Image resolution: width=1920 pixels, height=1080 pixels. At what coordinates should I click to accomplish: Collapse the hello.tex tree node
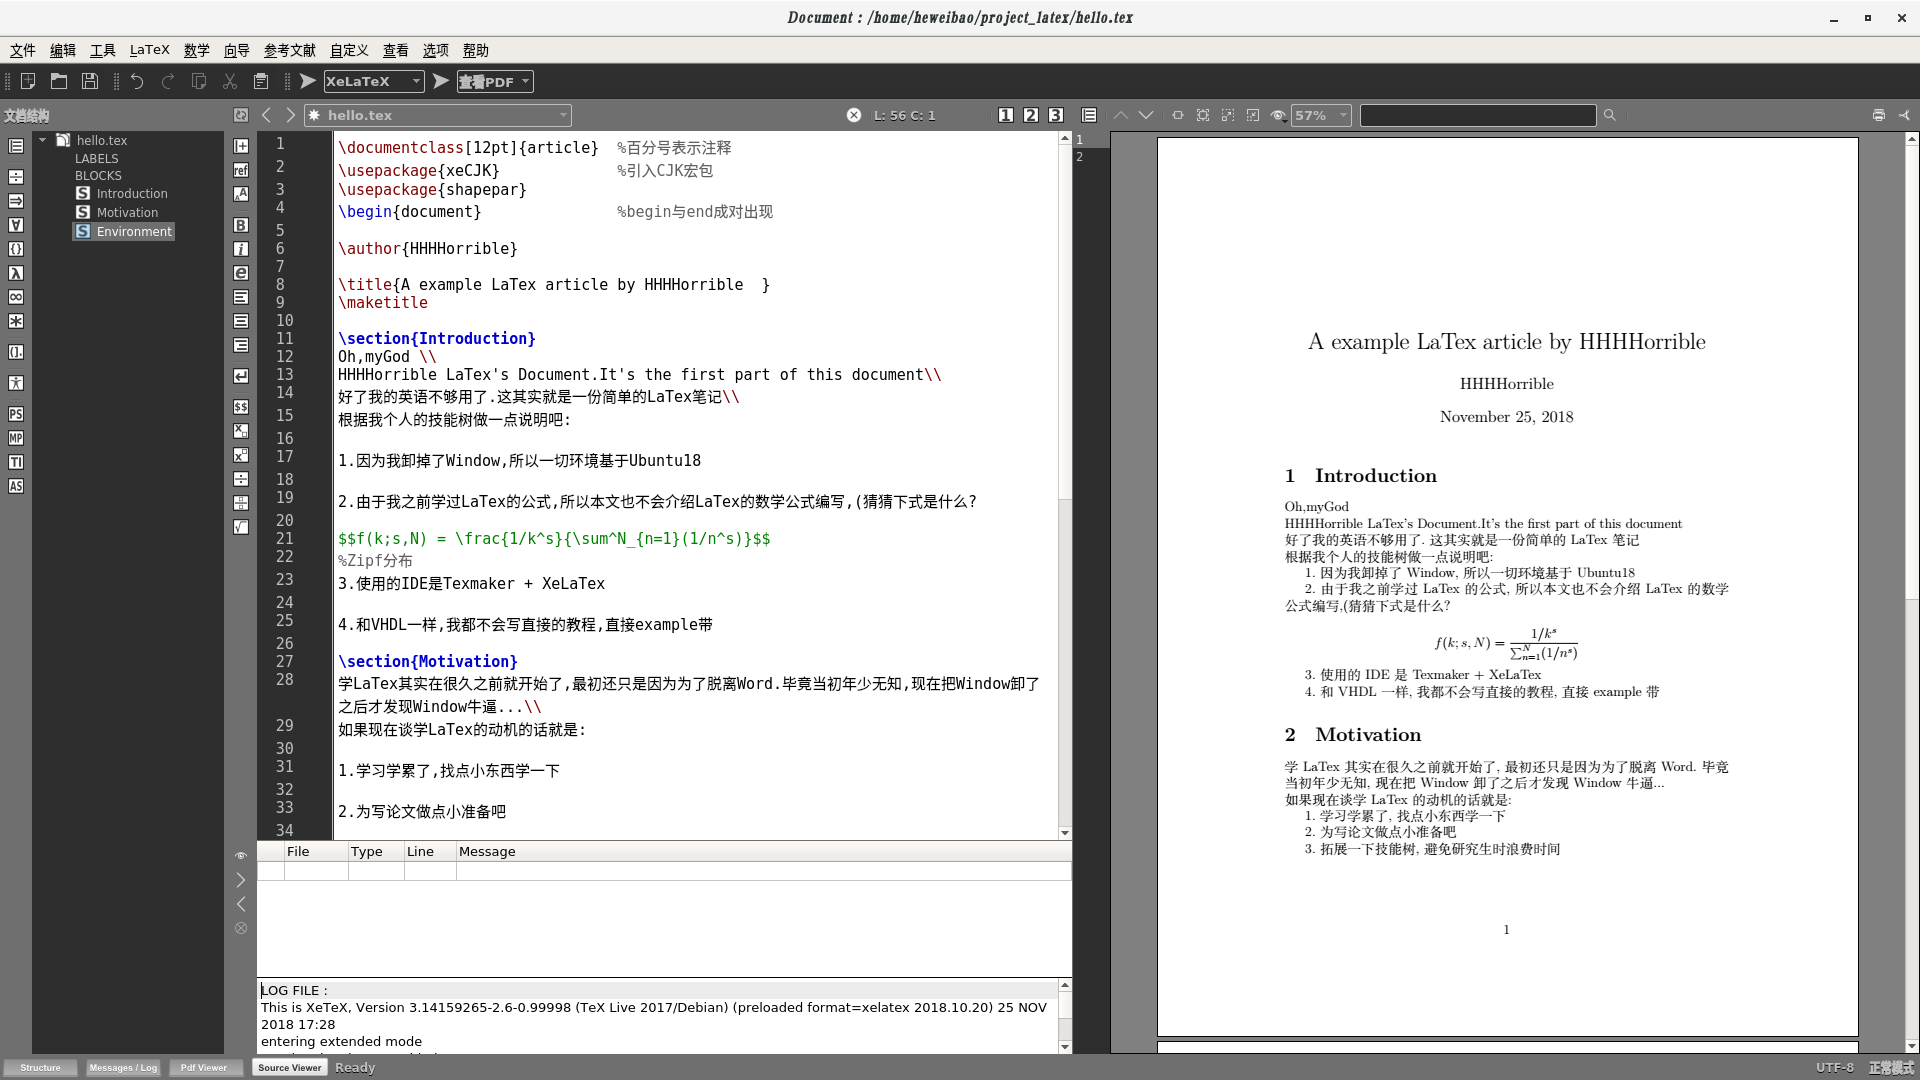43,140
